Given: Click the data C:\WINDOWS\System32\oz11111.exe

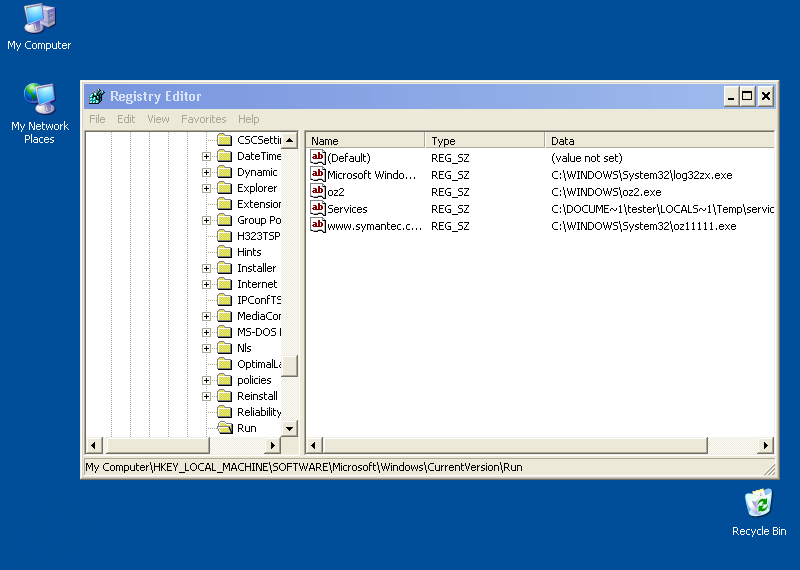Looking at the screenshot, I should tap(644, 226).
